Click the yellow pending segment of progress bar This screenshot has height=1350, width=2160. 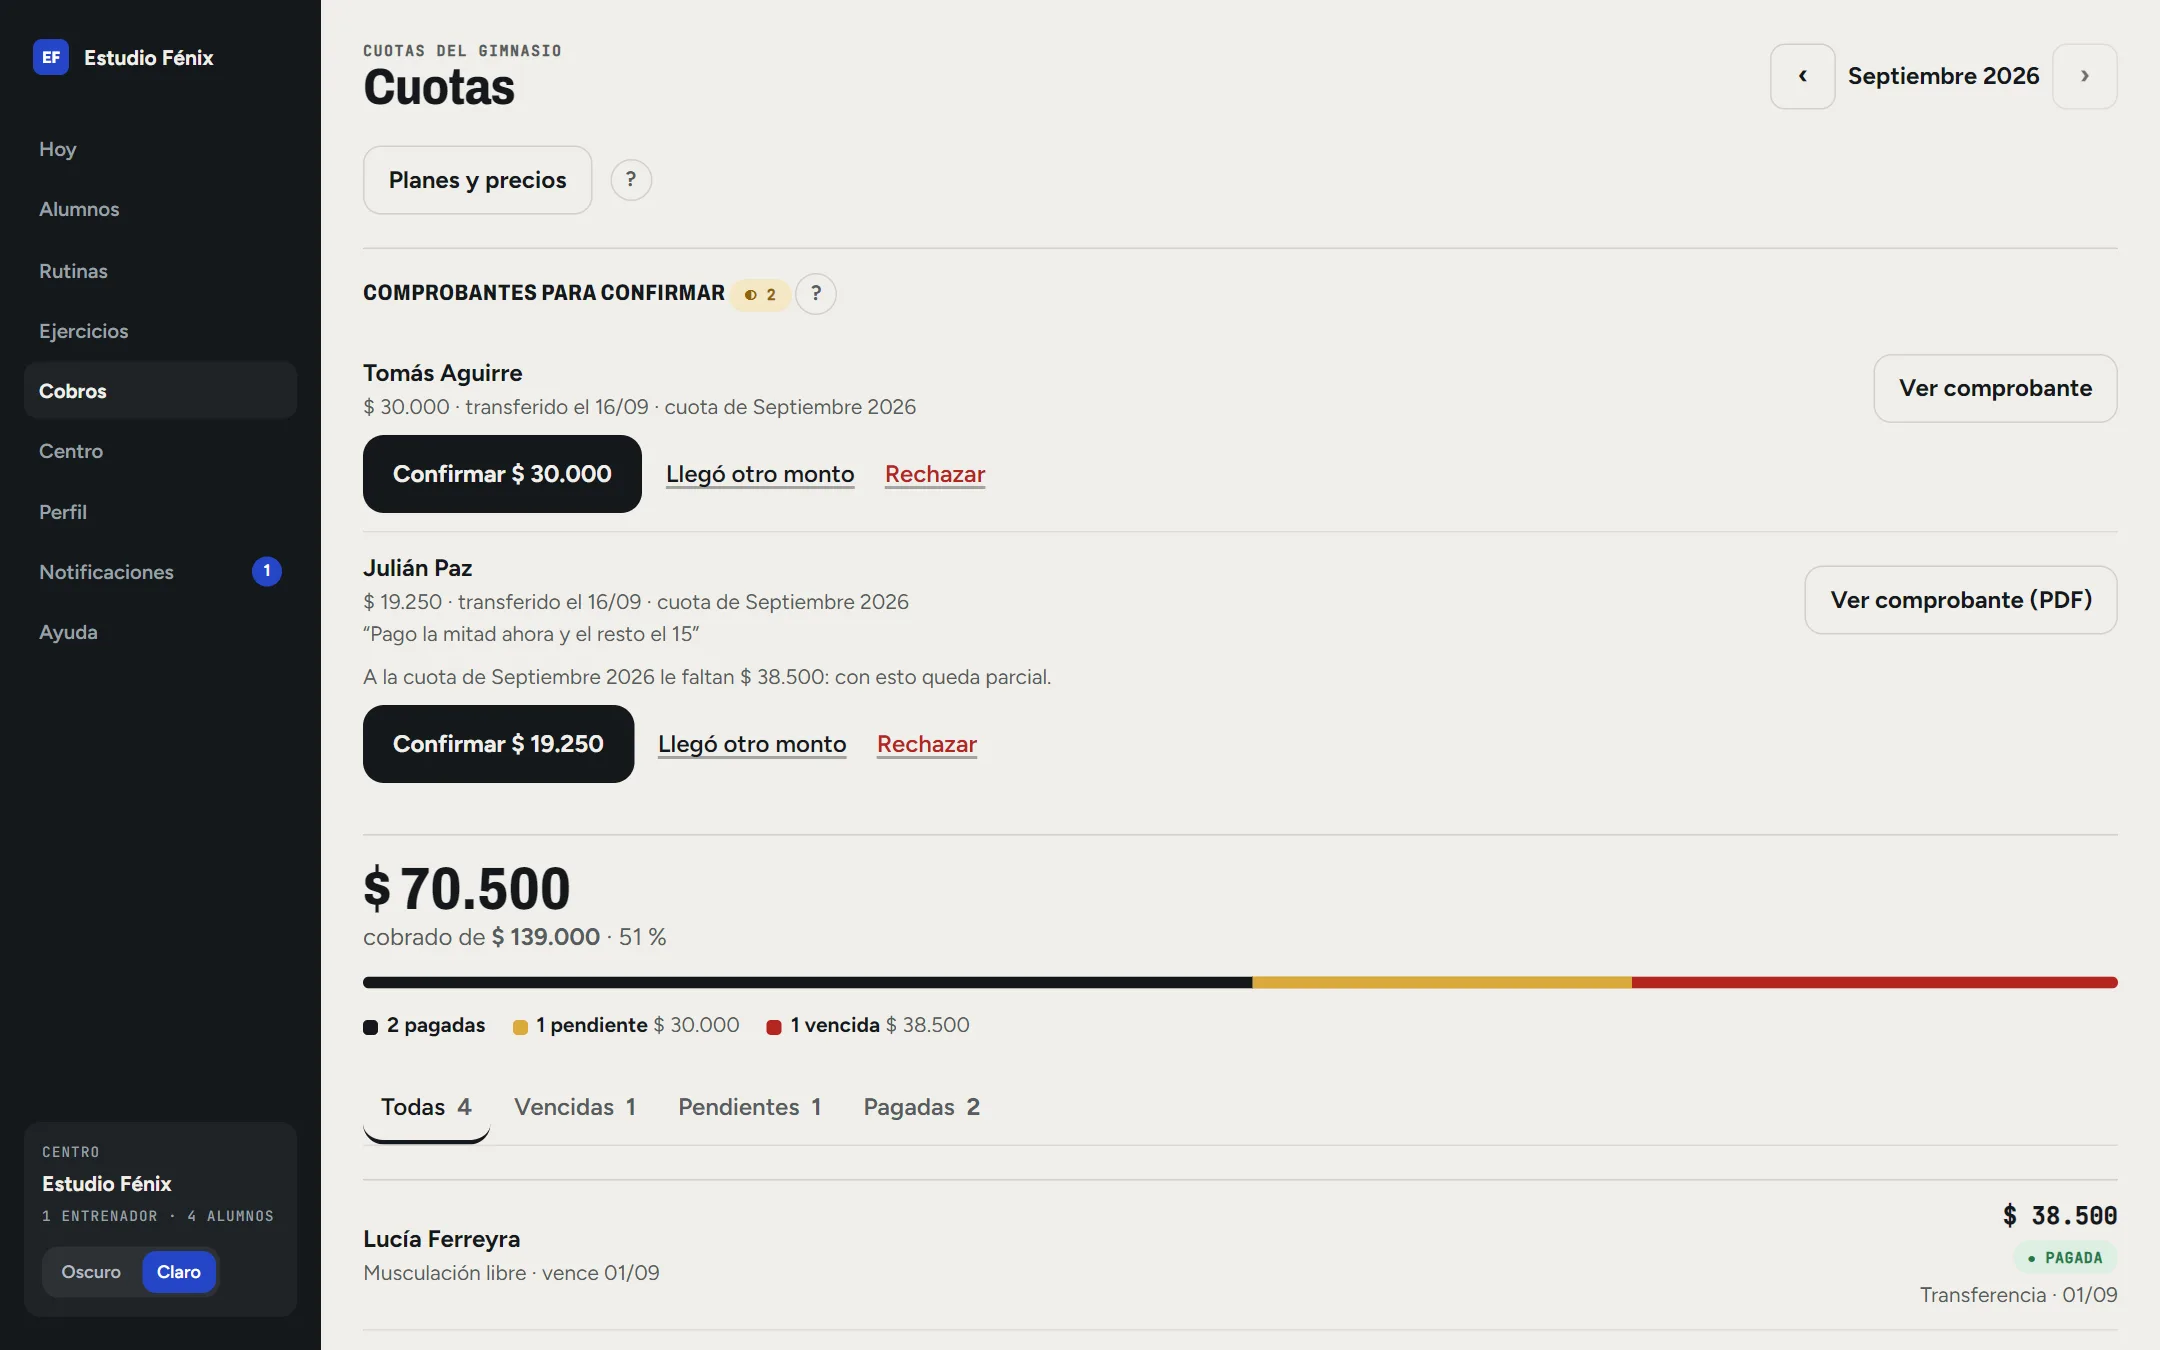click(x=1442, y=983)
